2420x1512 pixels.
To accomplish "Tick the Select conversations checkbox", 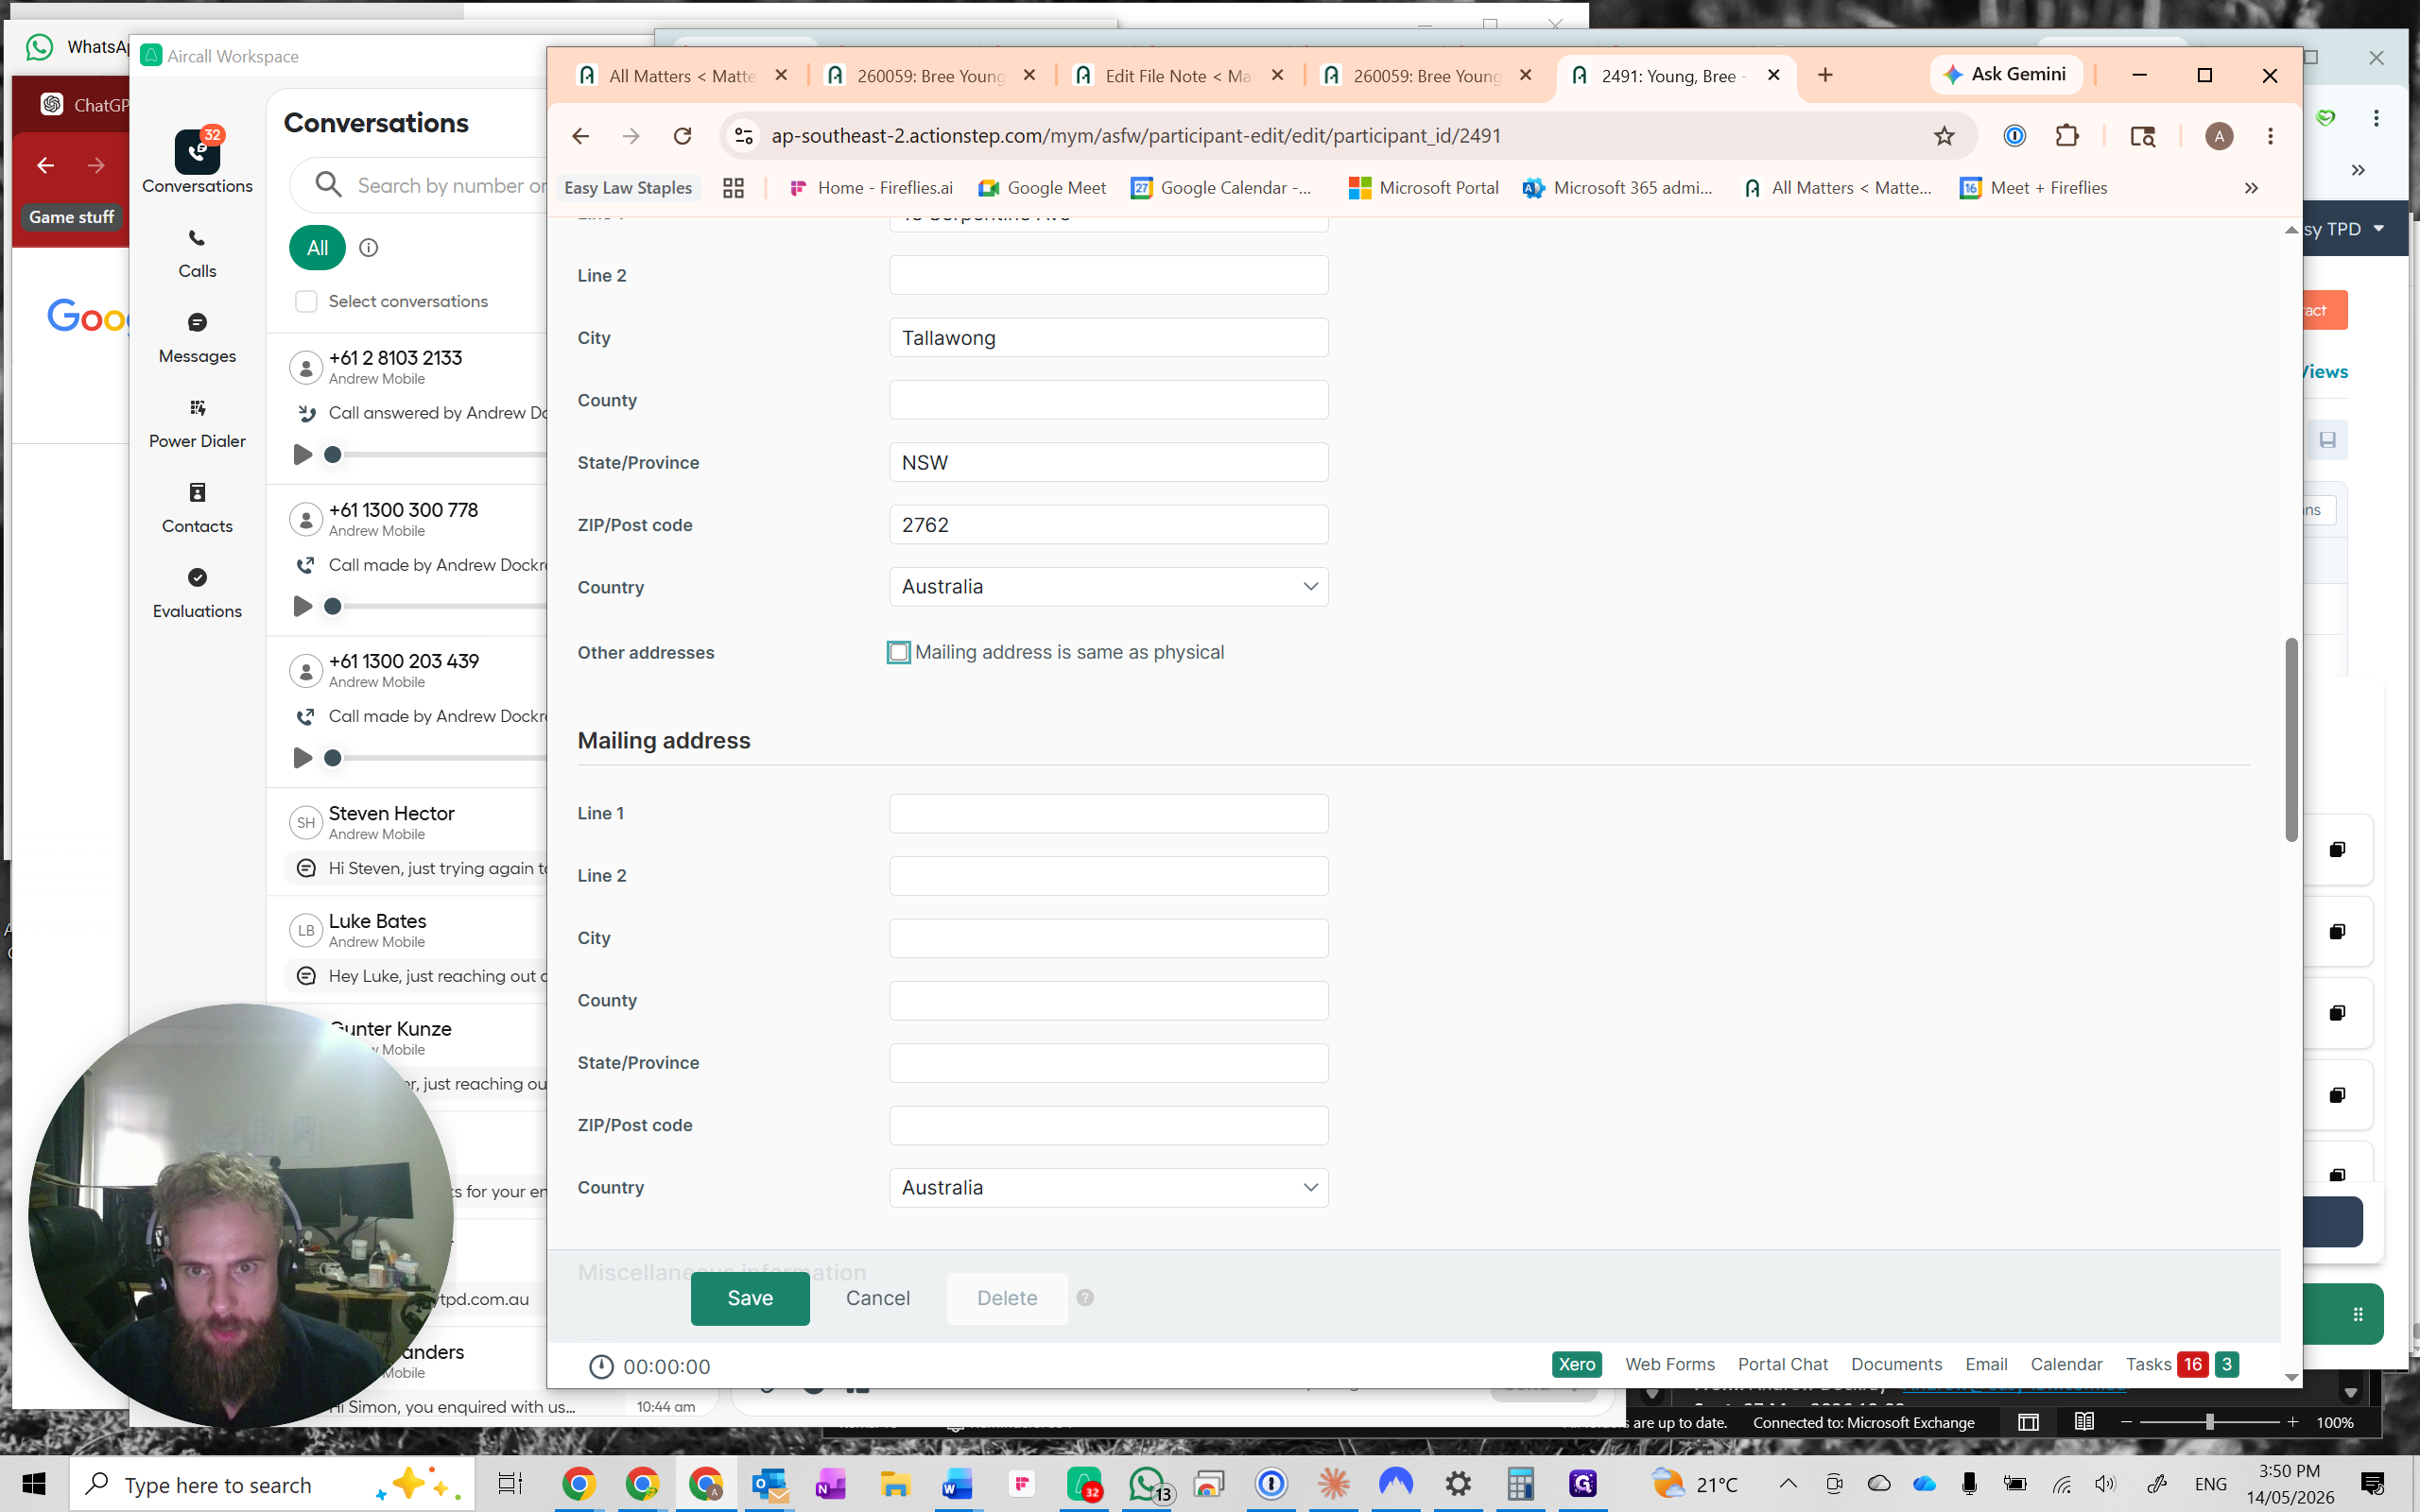I will (x=306, y=301).
